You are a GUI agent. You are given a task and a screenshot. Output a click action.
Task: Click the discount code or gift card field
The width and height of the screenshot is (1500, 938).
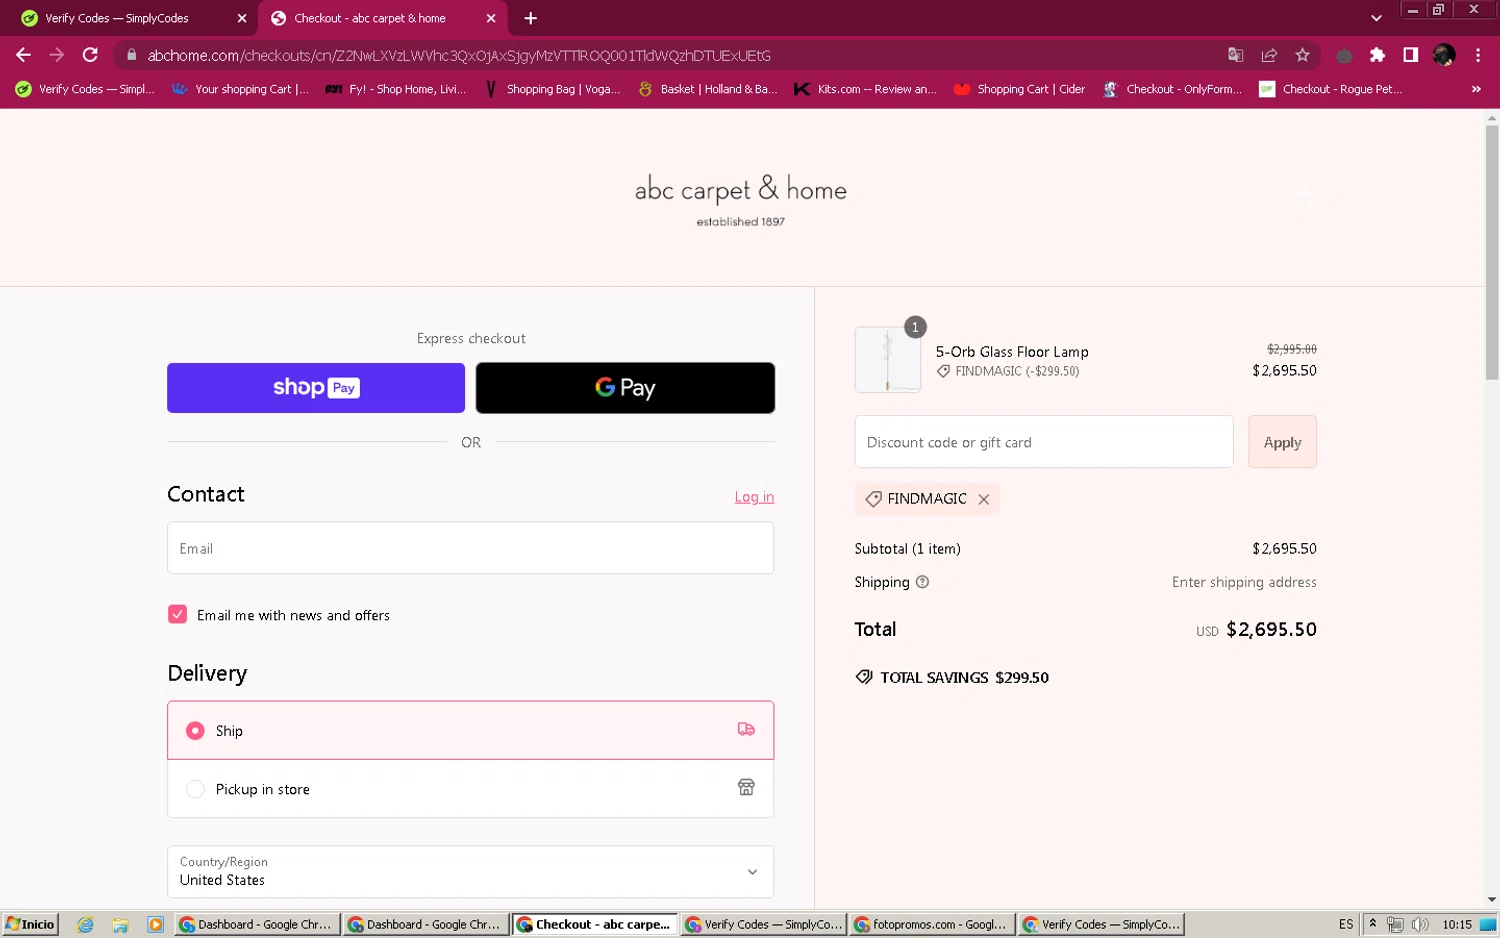tap(1044, 442)
